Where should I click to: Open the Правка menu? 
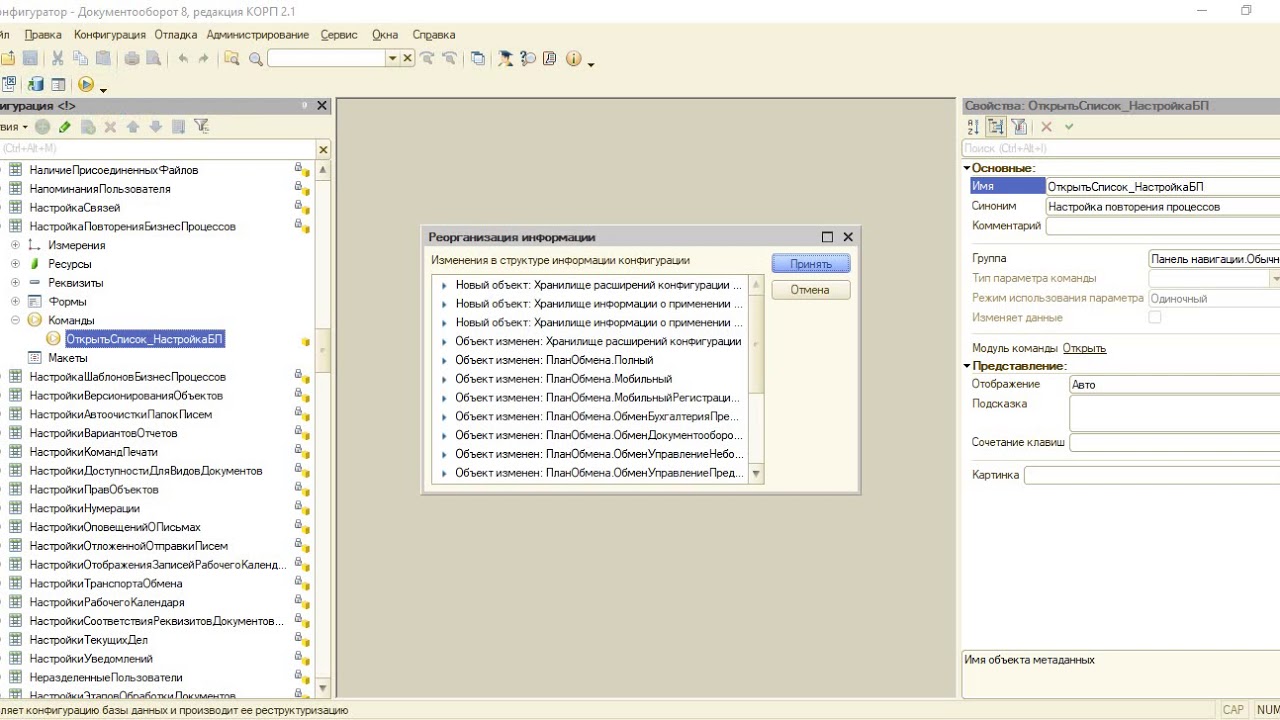(43, 35)
